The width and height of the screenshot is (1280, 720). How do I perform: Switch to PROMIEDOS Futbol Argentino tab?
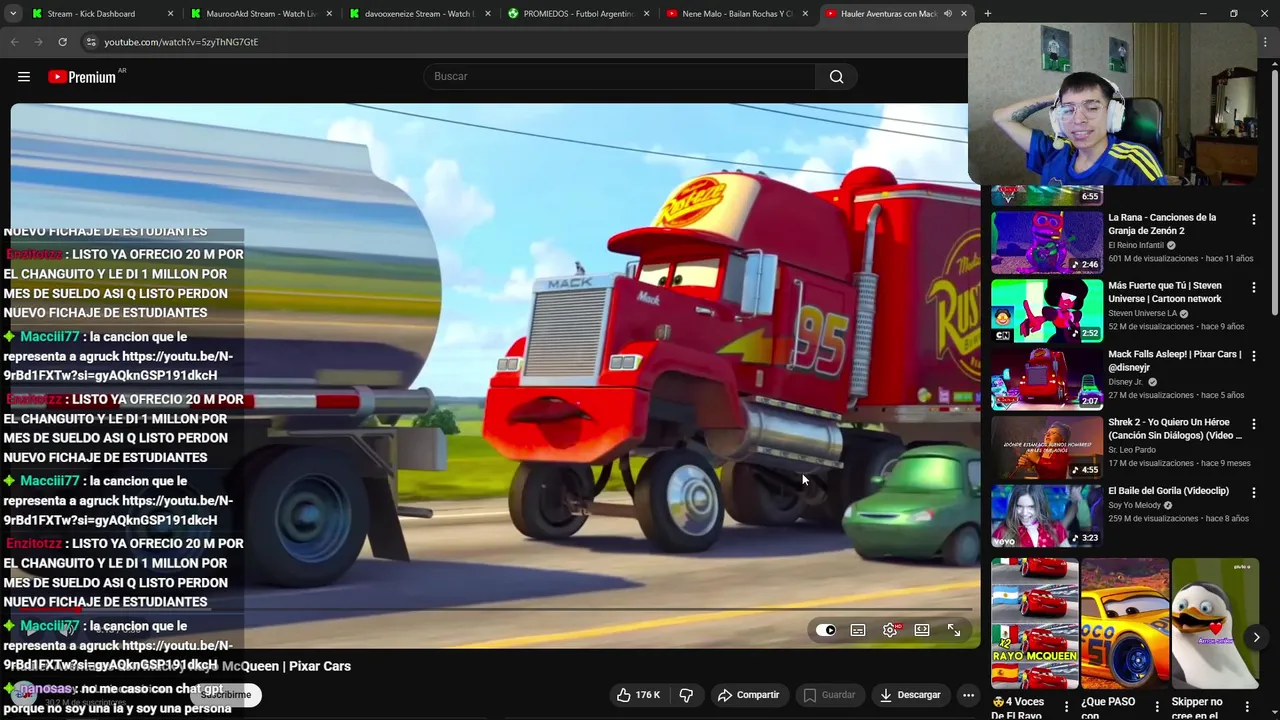pos(577,14)
